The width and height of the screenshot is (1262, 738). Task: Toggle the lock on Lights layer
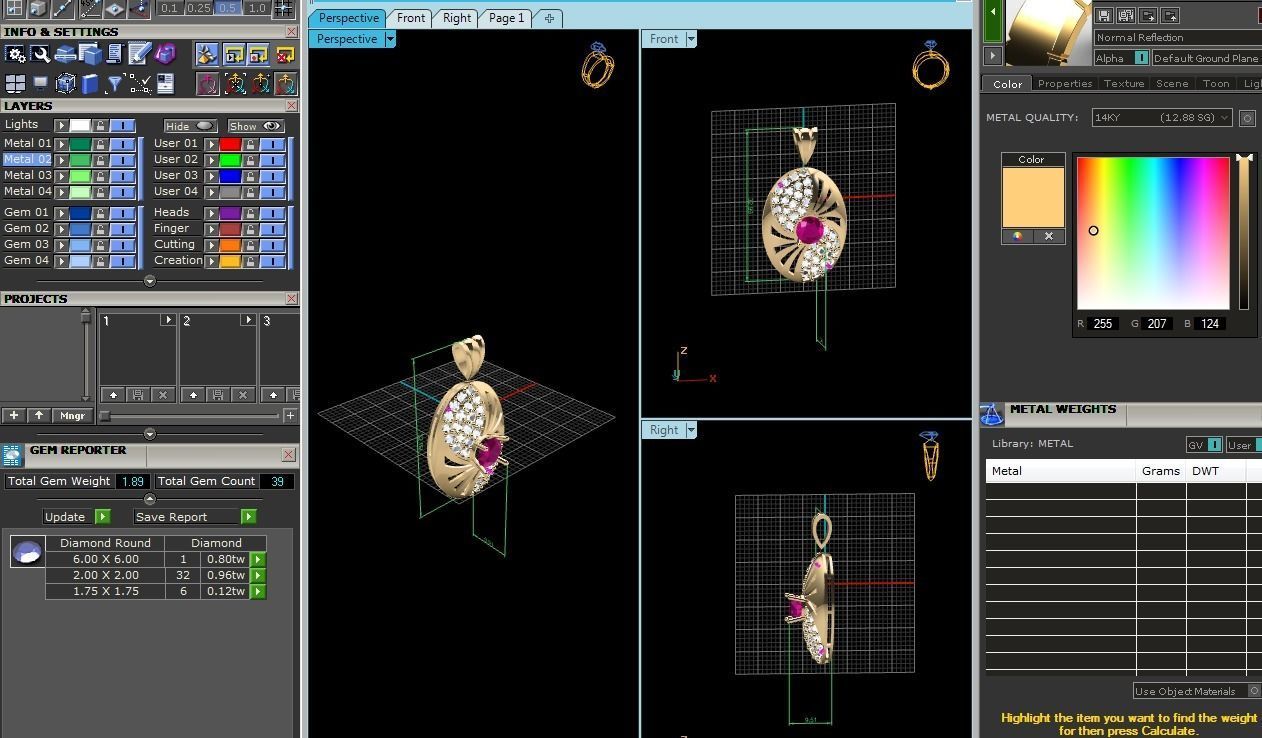point(100,125)
